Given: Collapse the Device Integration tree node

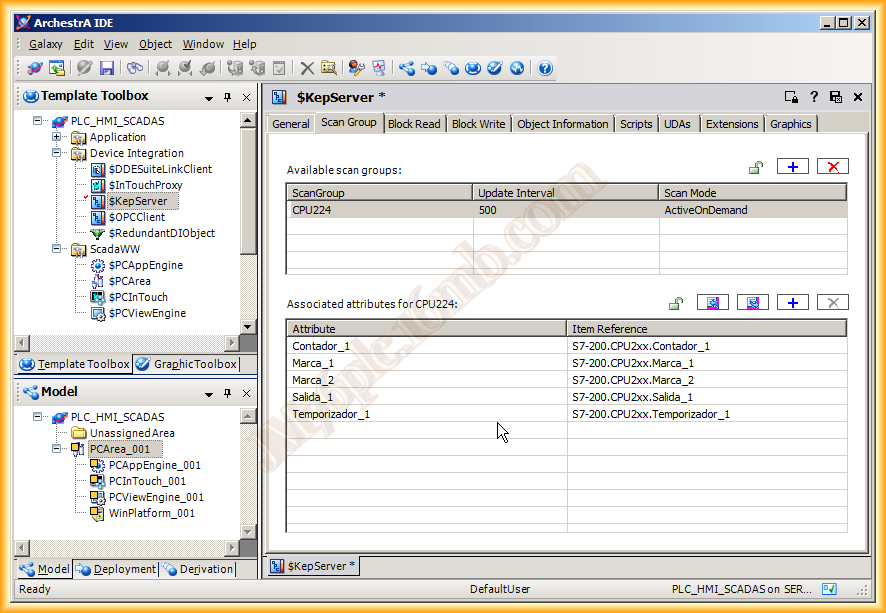Looking at the screenshot, I should point(57,153).
